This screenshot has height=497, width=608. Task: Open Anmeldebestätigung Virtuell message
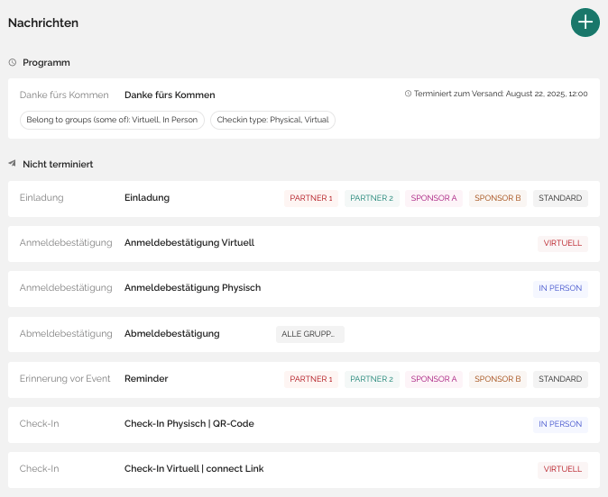click(304, 244)
